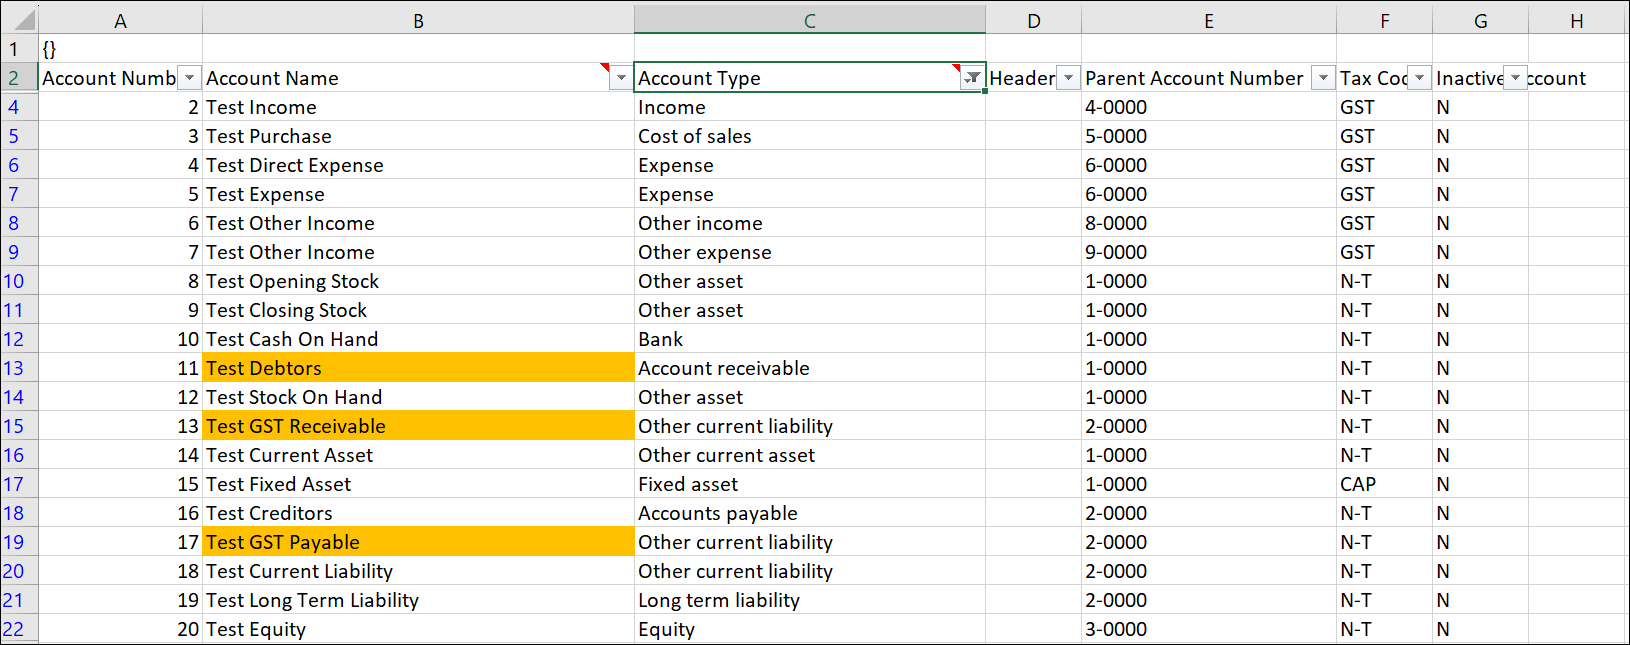The height and width of the screenshot is (645, 1630).
Task: Select column C header
Action: 809,21
